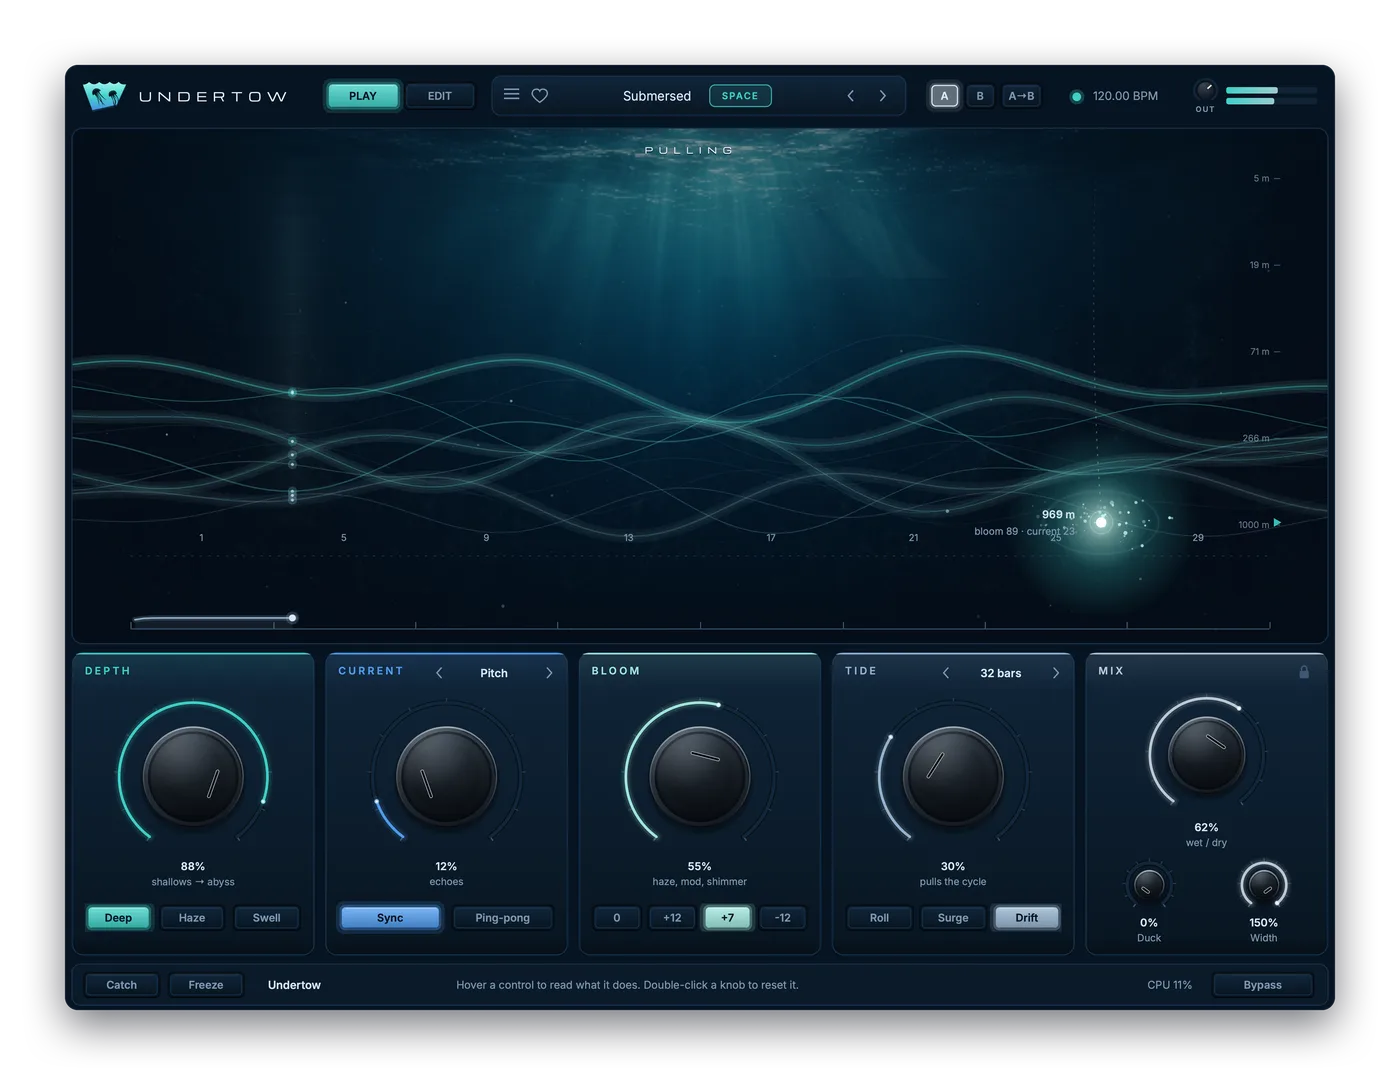Toggle the MIX lock icon
The width and height of the screenshot is (1400, 1075).
point(1304,672)
